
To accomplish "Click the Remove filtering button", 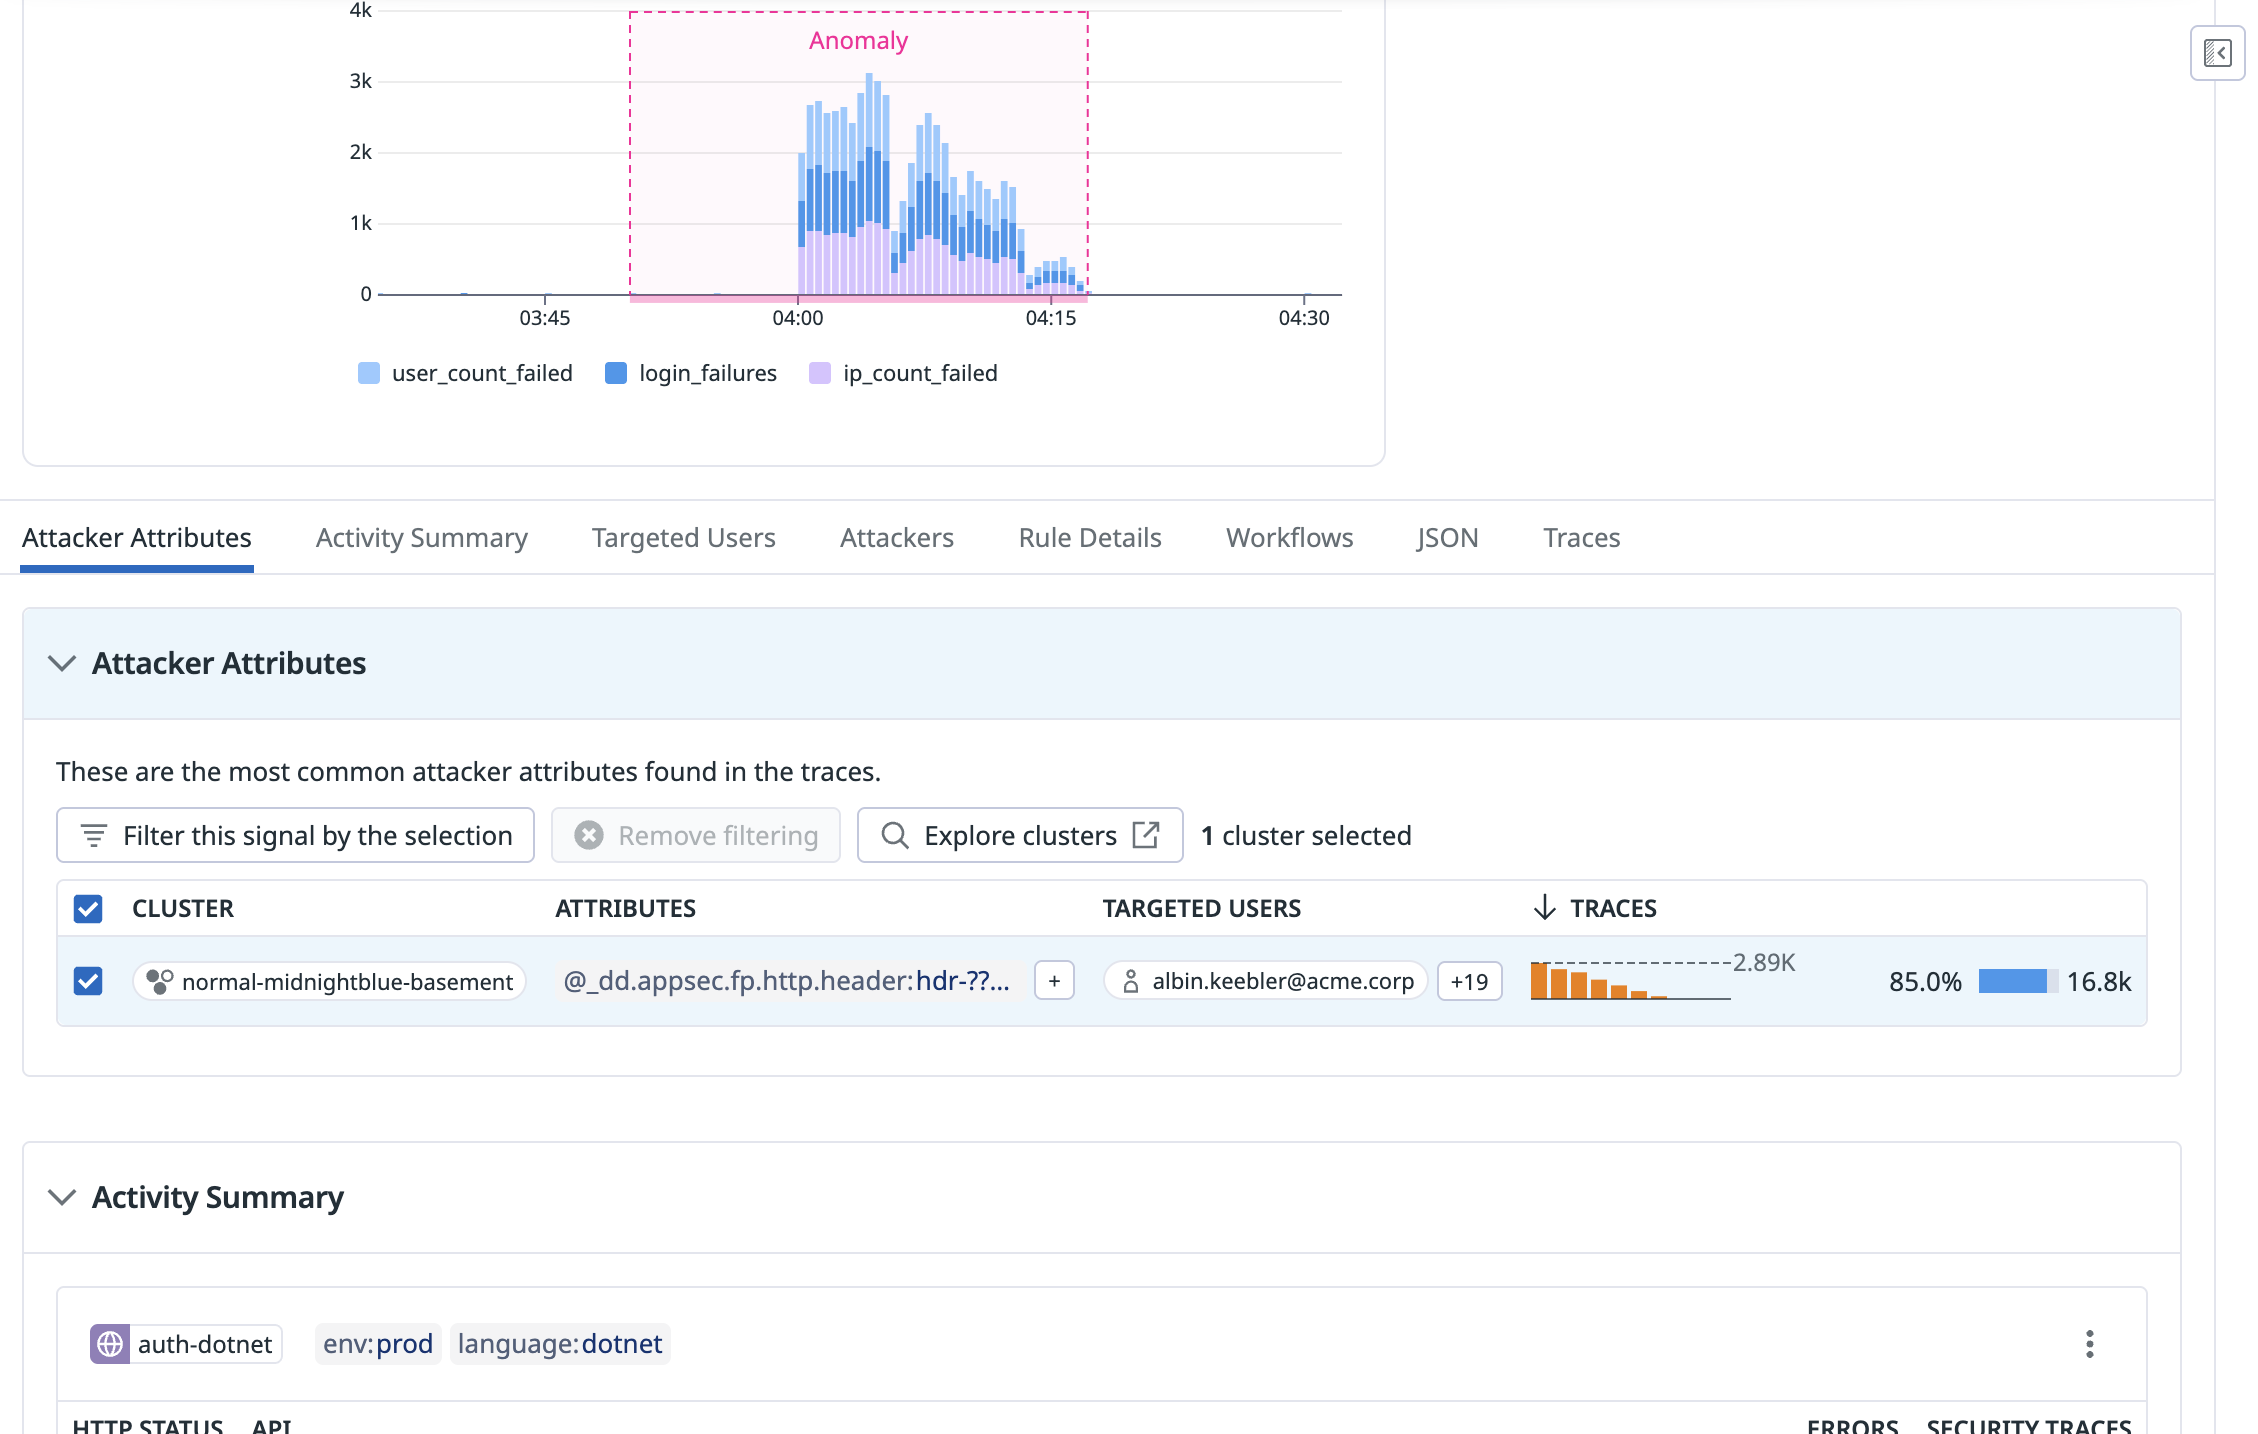I will (696, 835).
